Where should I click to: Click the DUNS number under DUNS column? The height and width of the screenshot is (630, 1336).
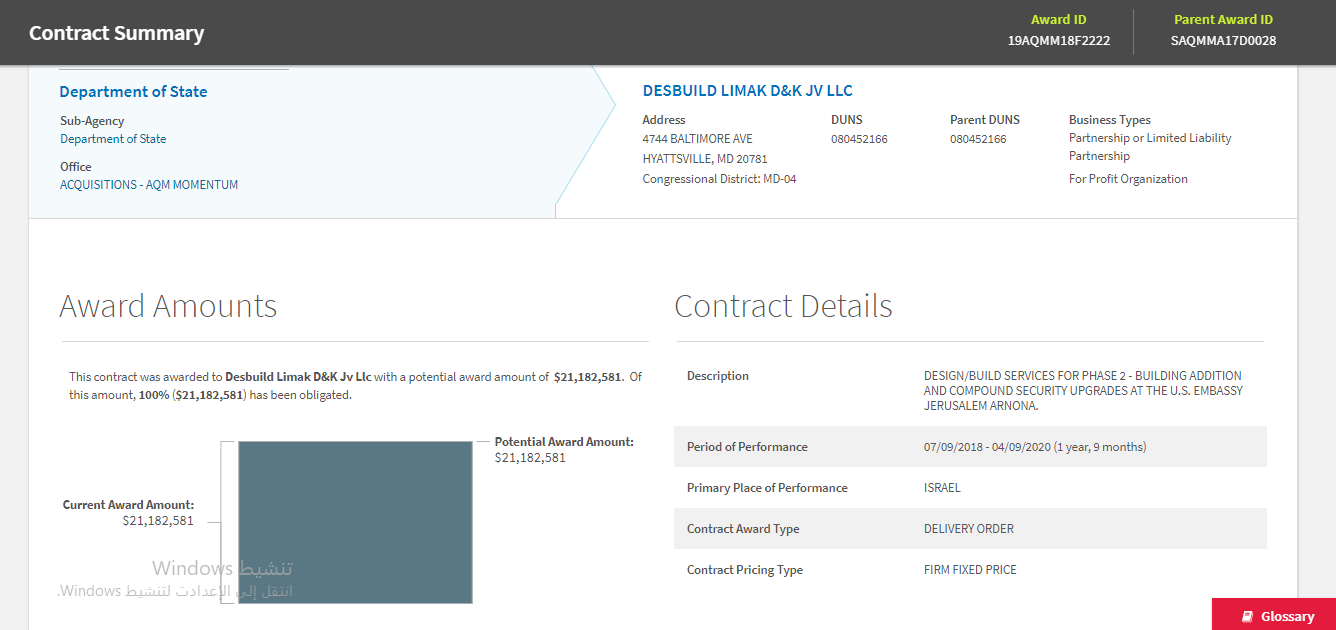(x=859, y=139)
